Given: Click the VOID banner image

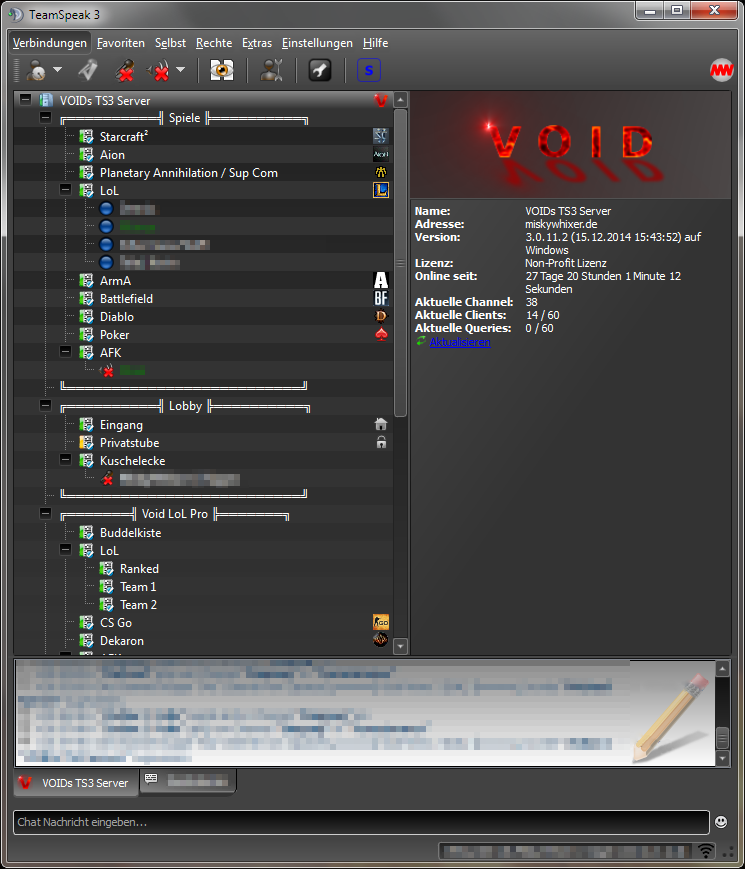Looking at the screenshot, I should pos(570,145).
